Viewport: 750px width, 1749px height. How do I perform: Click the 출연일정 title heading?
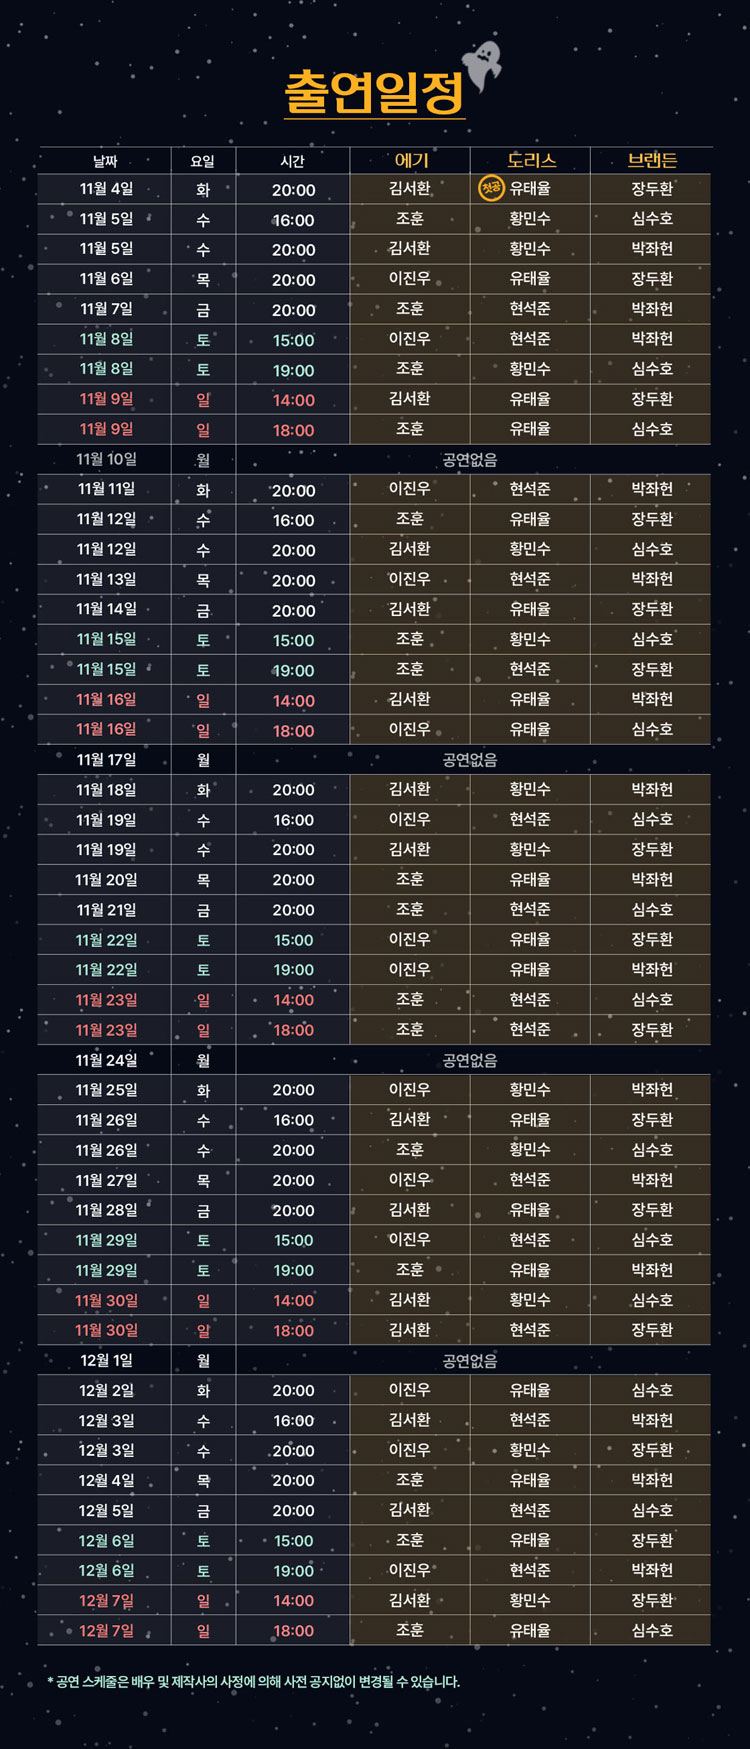pyautogui.click(x=375, y=93)
